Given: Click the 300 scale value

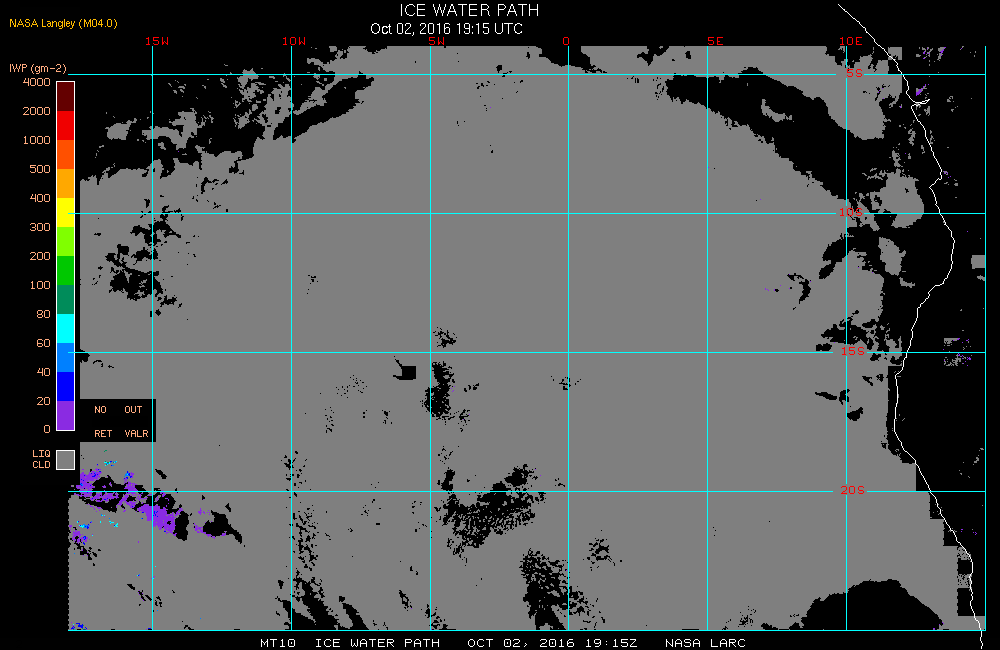Looking at the screenshot, I should click(40, 227).
